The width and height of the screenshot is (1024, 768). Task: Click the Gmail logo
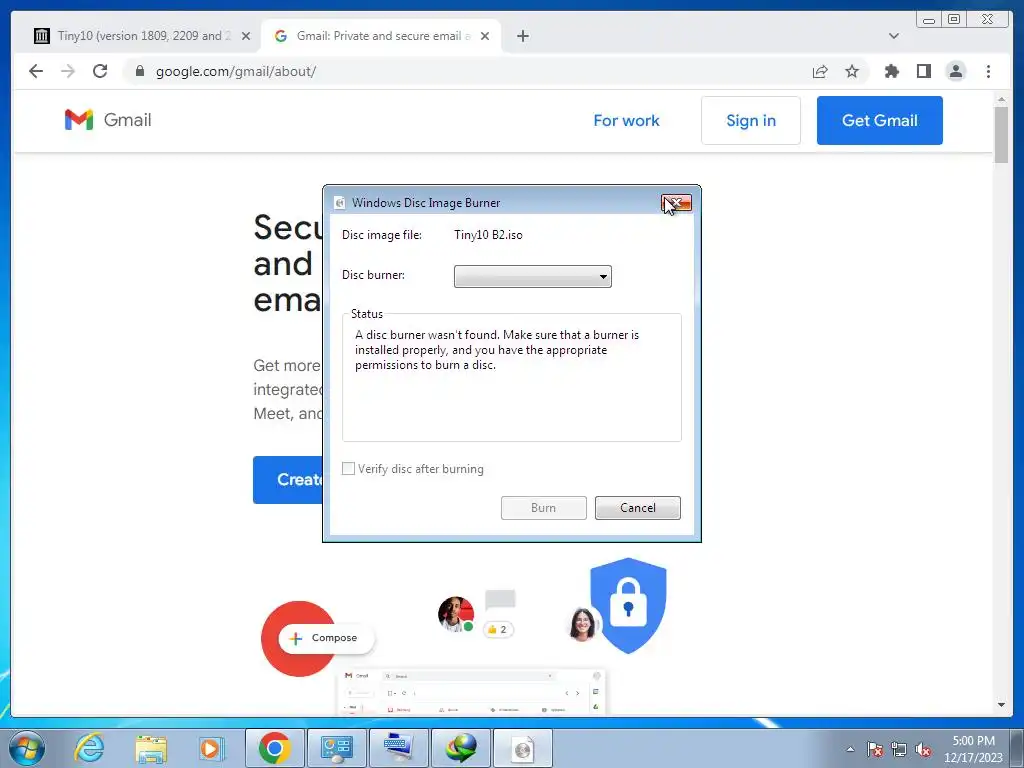coord(108,120)
